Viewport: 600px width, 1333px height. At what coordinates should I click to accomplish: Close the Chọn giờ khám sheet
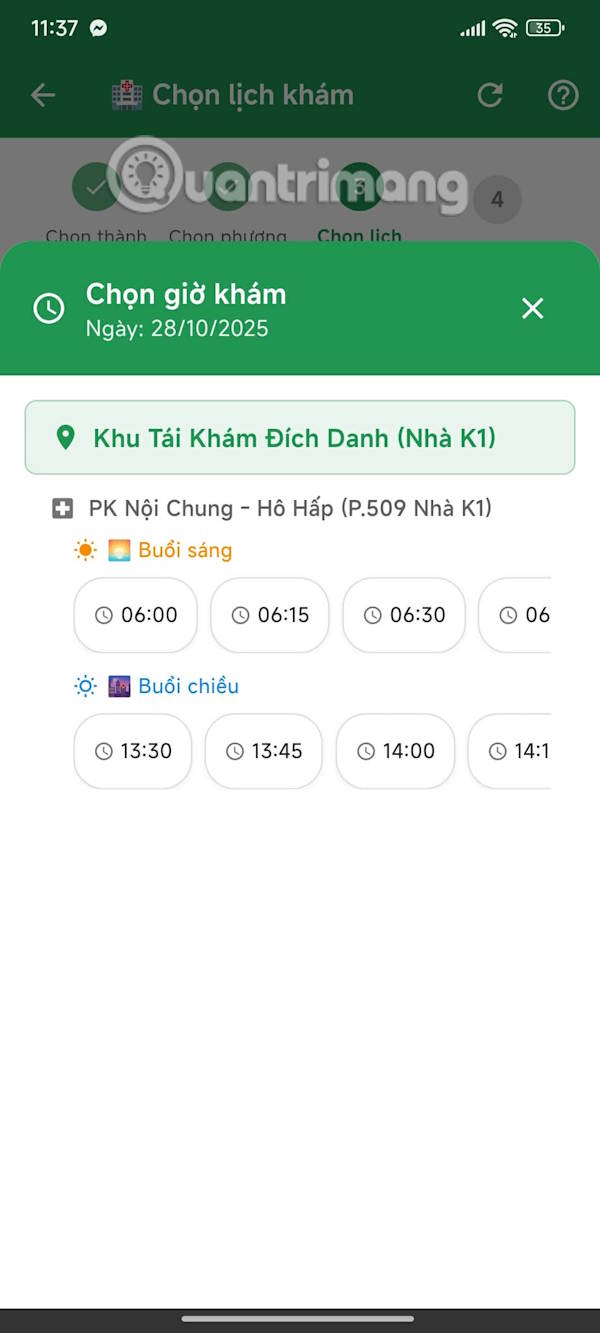(x=532, y=309)
